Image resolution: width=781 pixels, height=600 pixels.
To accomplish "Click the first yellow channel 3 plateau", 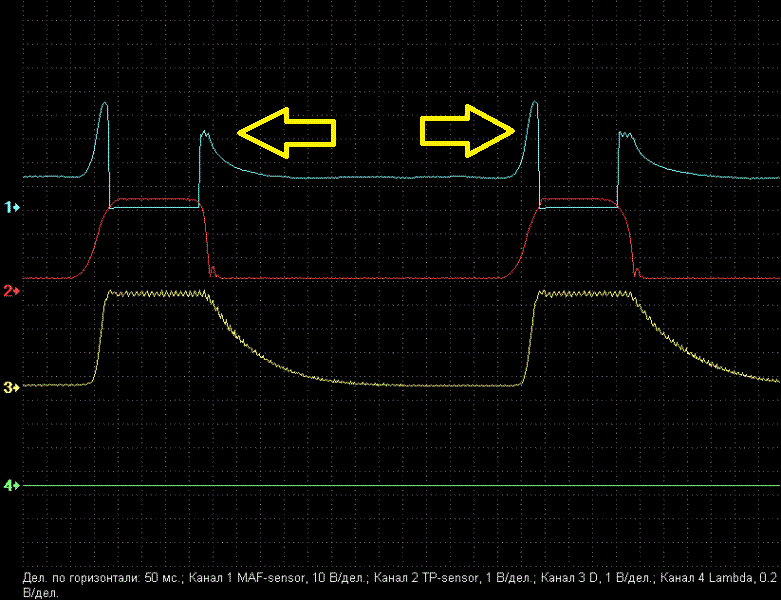I will 155,294.
